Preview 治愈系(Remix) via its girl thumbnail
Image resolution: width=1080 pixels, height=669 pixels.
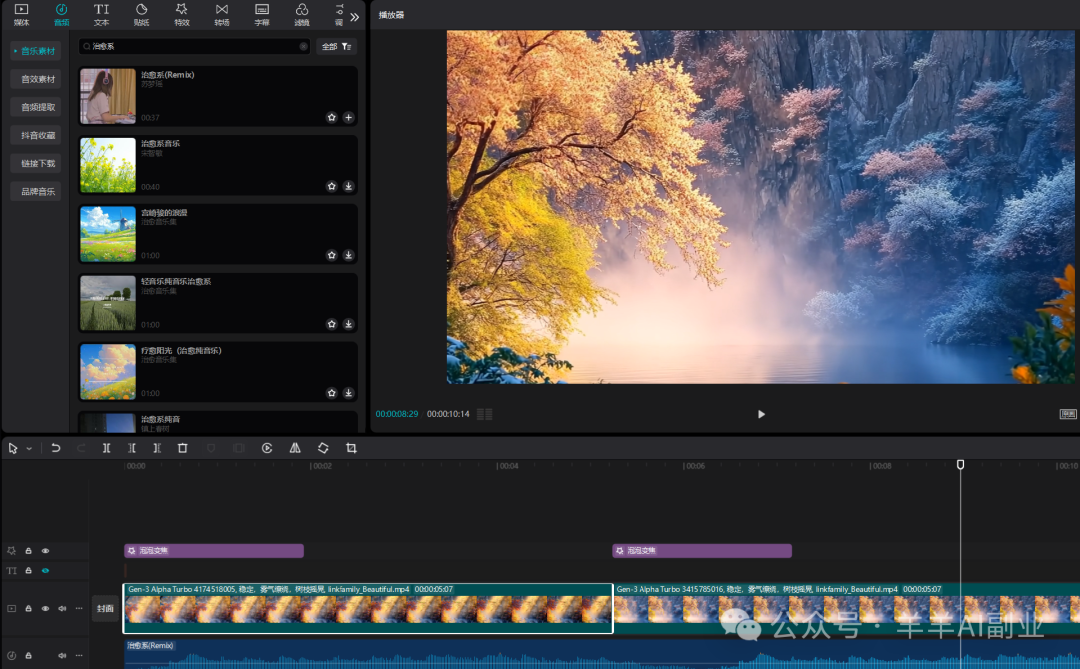pos(108,96)
